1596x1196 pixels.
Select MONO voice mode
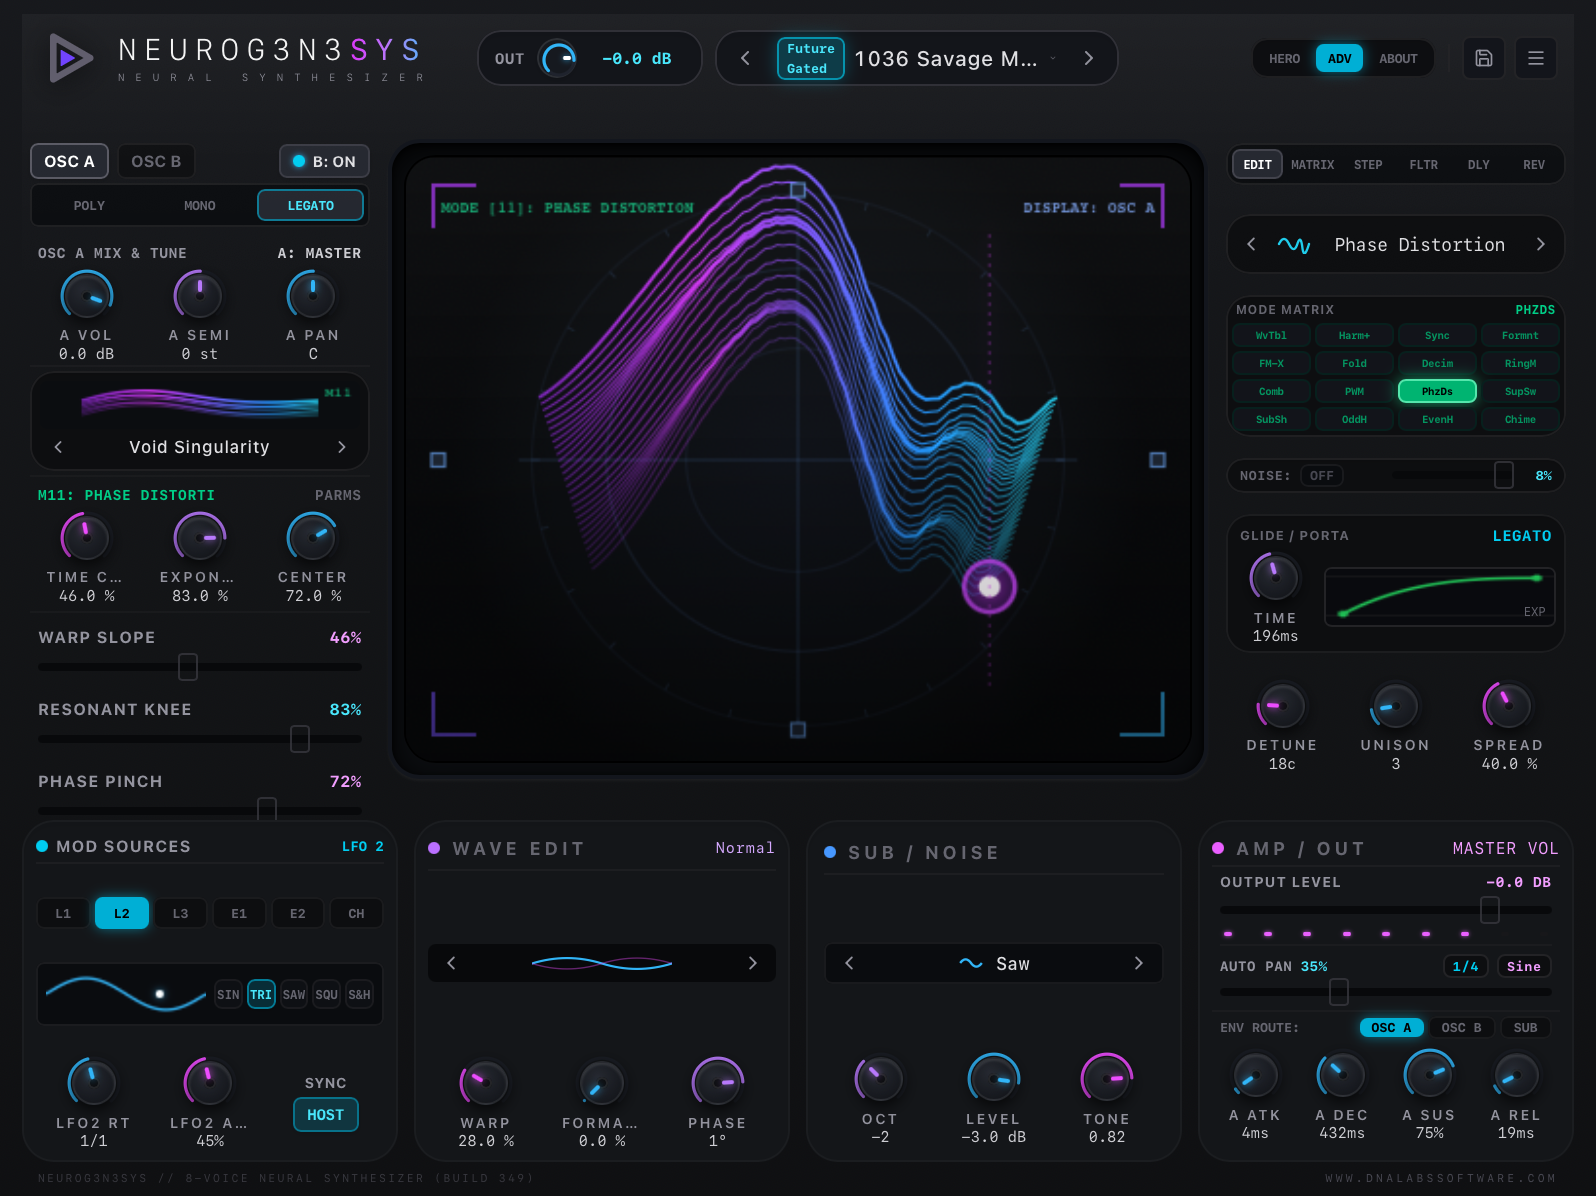point(200,205)
